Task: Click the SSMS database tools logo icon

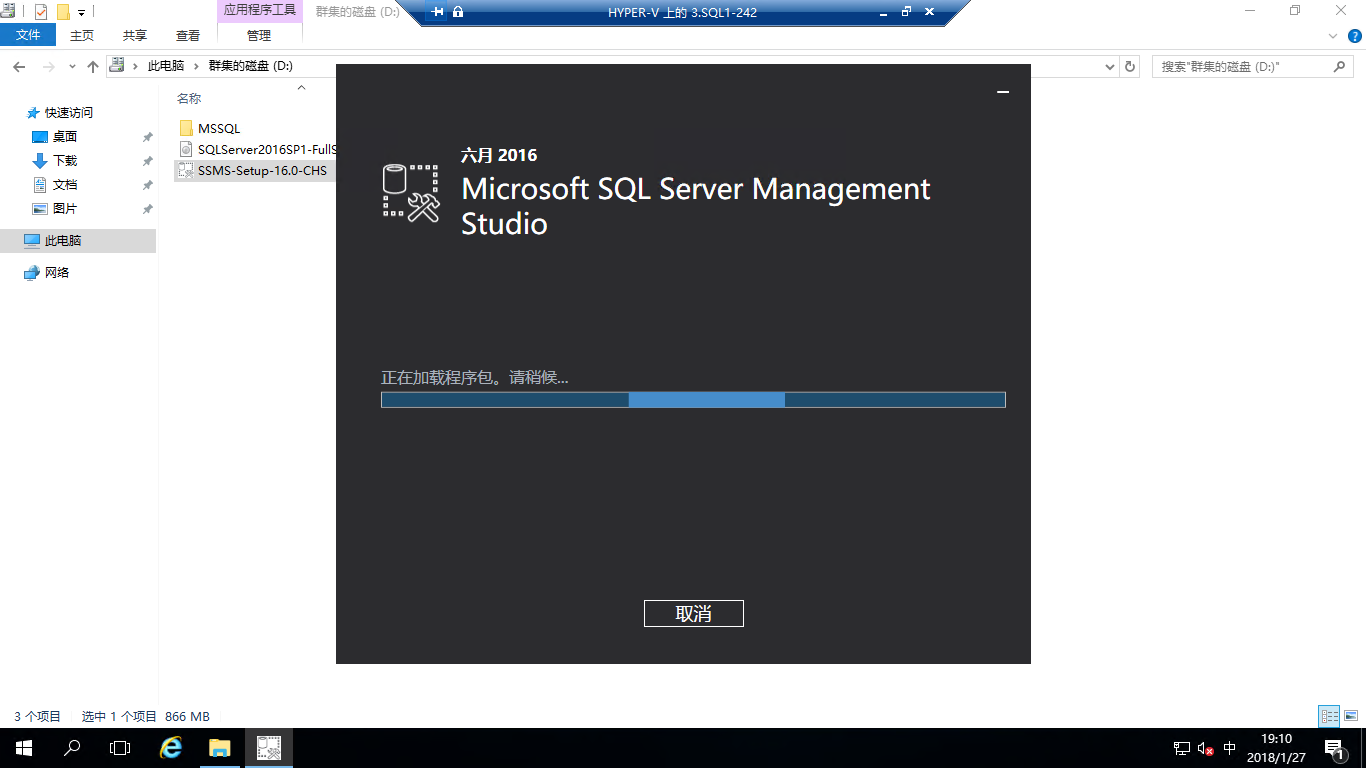Action: 411,193
